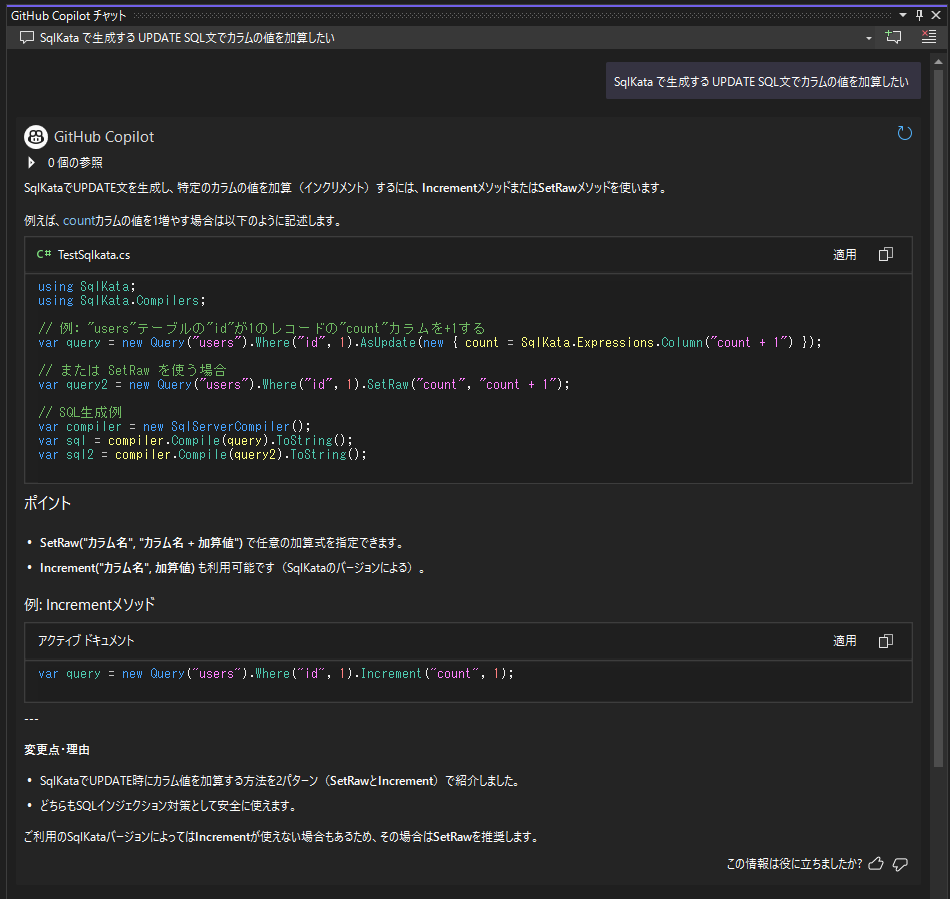Click the scrollbar up arrow
950x899 pixels.
point(938,62)
